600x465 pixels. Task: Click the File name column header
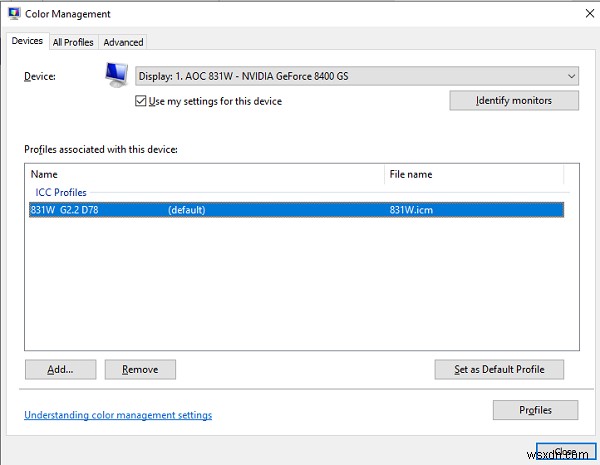(474, 174)
